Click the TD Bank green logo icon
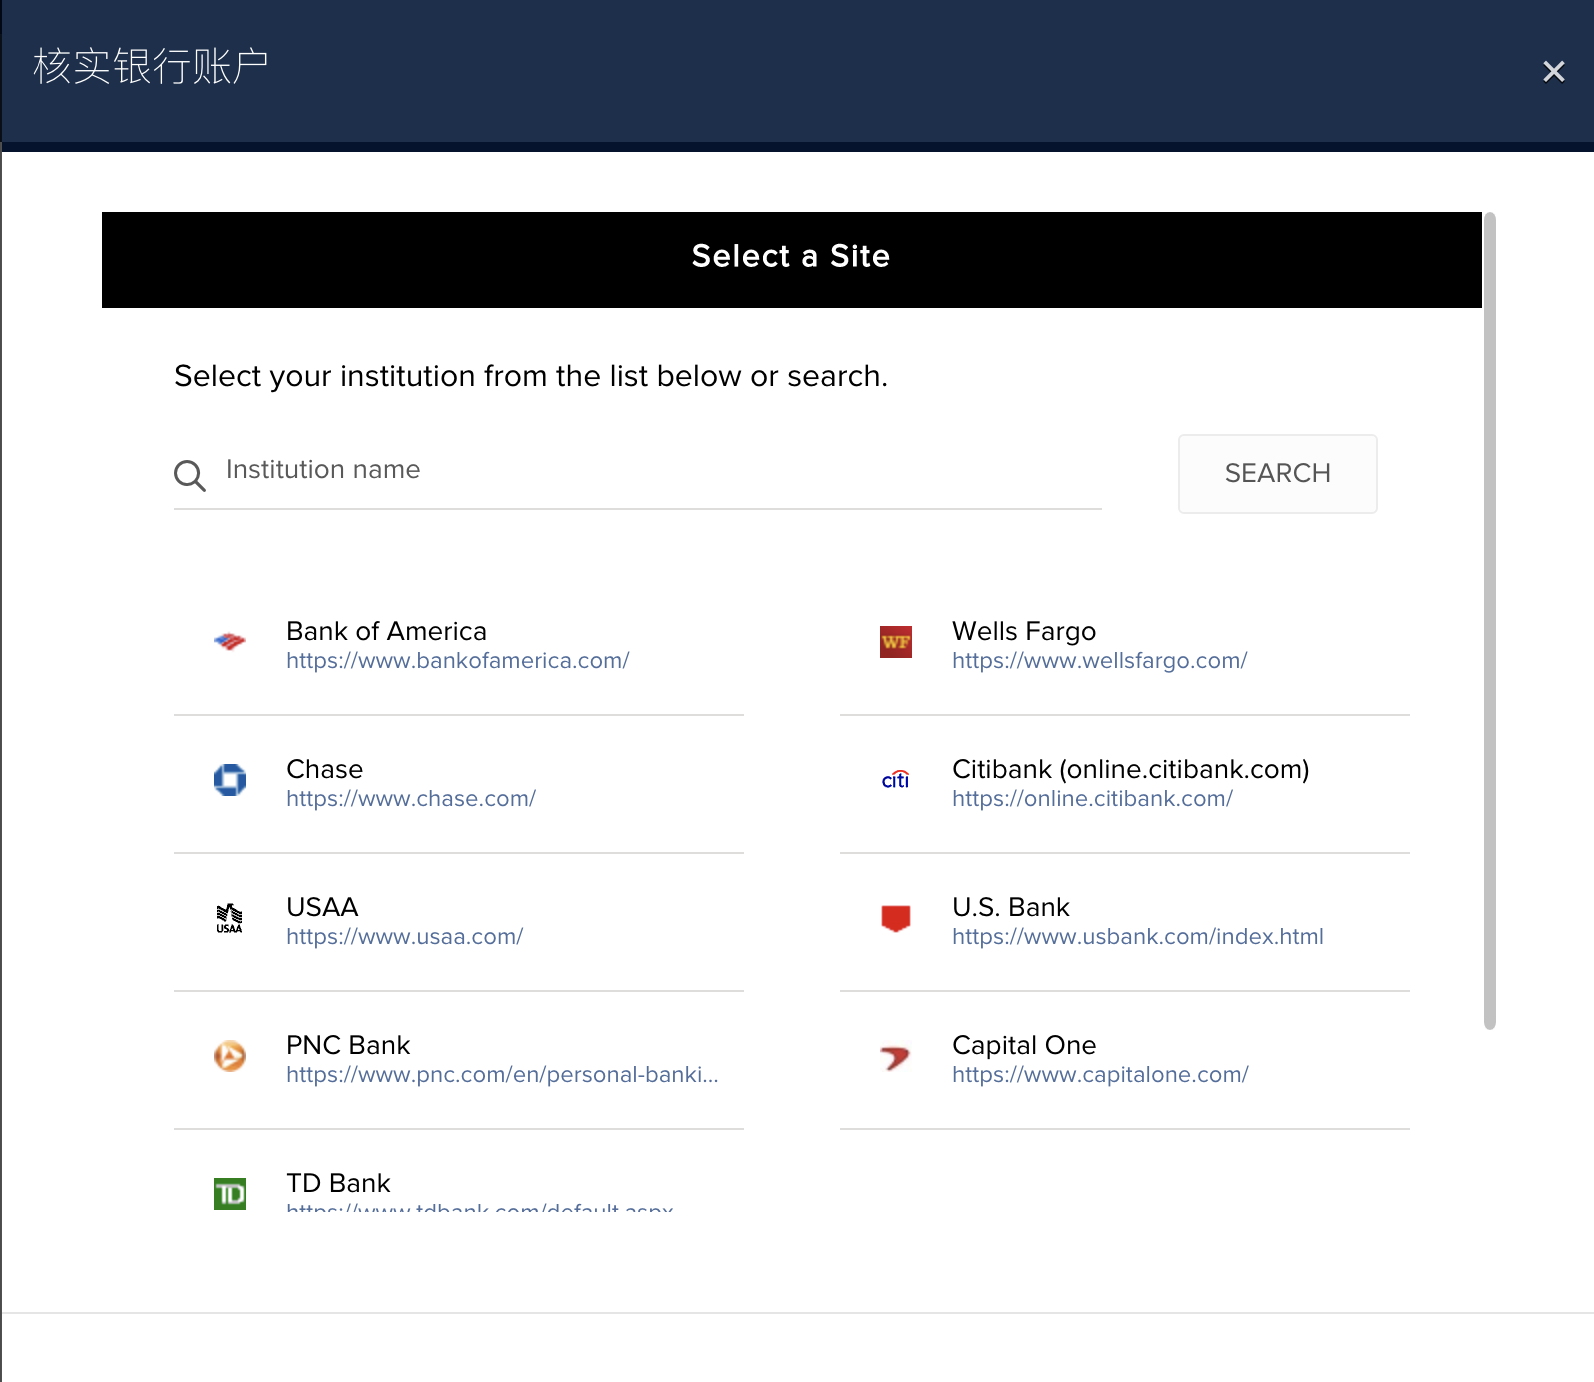Image resolution: width=1594 pixels, height=1382 pixels. 230,1193
